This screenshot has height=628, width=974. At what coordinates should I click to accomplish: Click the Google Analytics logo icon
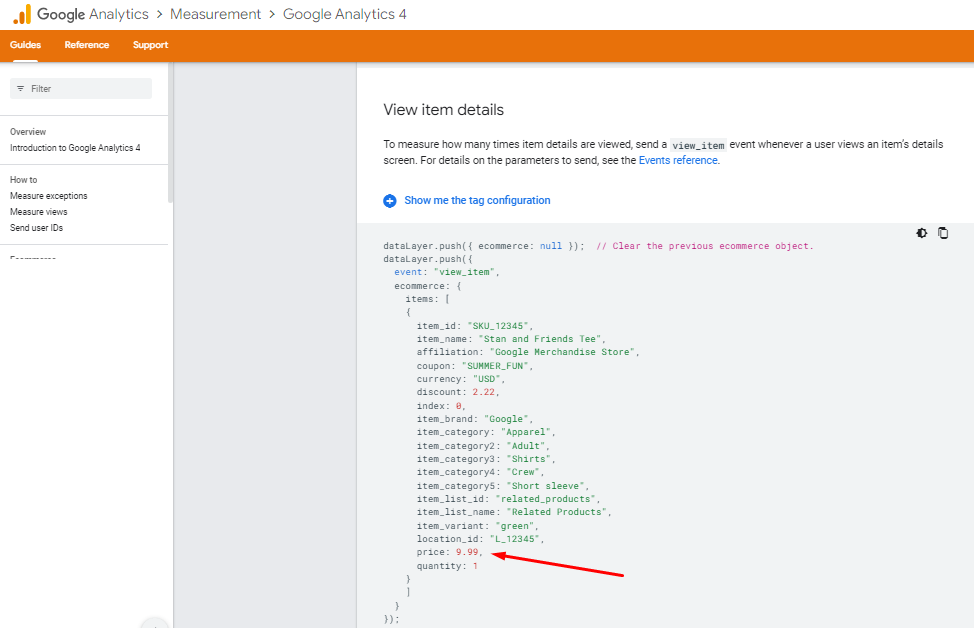click(22, 14)
